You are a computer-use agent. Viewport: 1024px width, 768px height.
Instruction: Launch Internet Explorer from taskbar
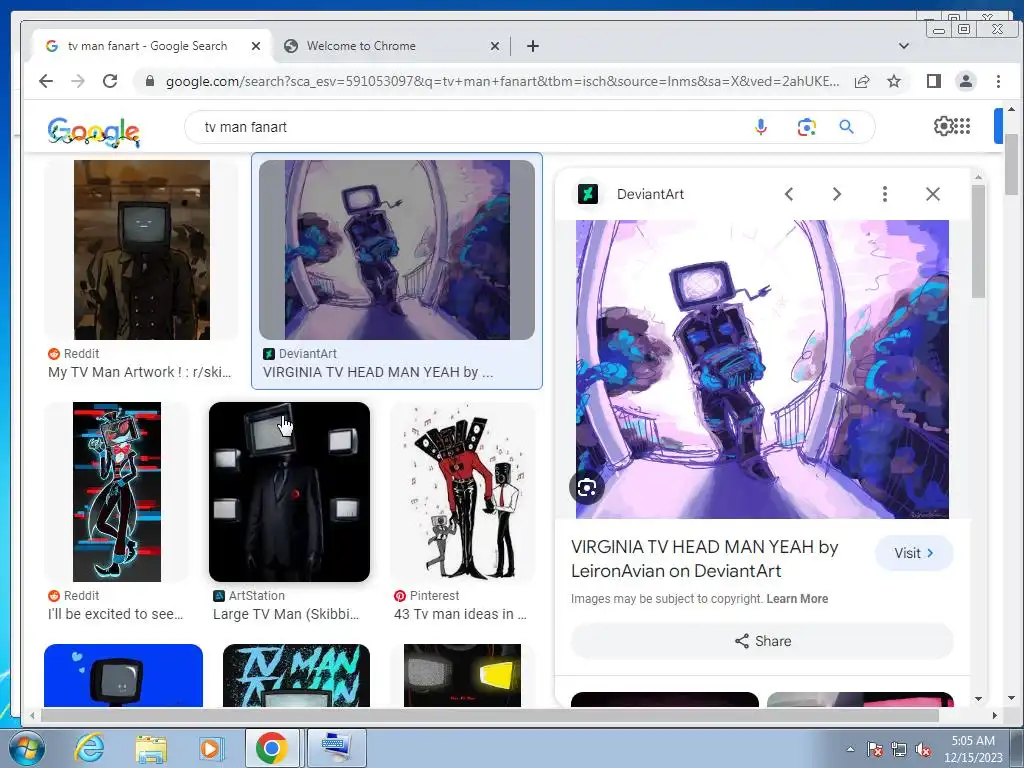[89, 748]
